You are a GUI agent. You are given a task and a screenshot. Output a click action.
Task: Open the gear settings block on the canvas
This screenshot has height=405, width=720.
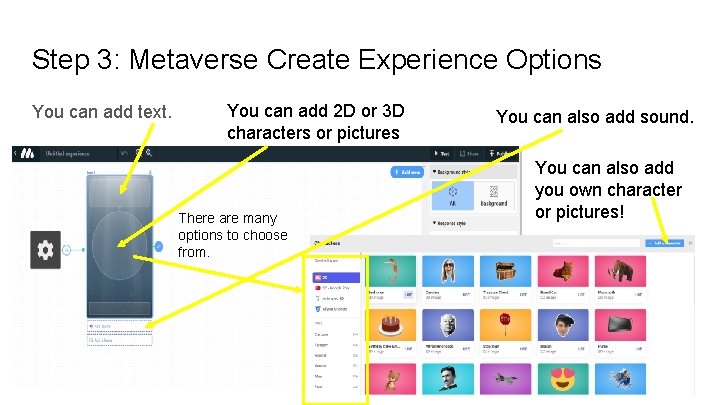[45, 250]
